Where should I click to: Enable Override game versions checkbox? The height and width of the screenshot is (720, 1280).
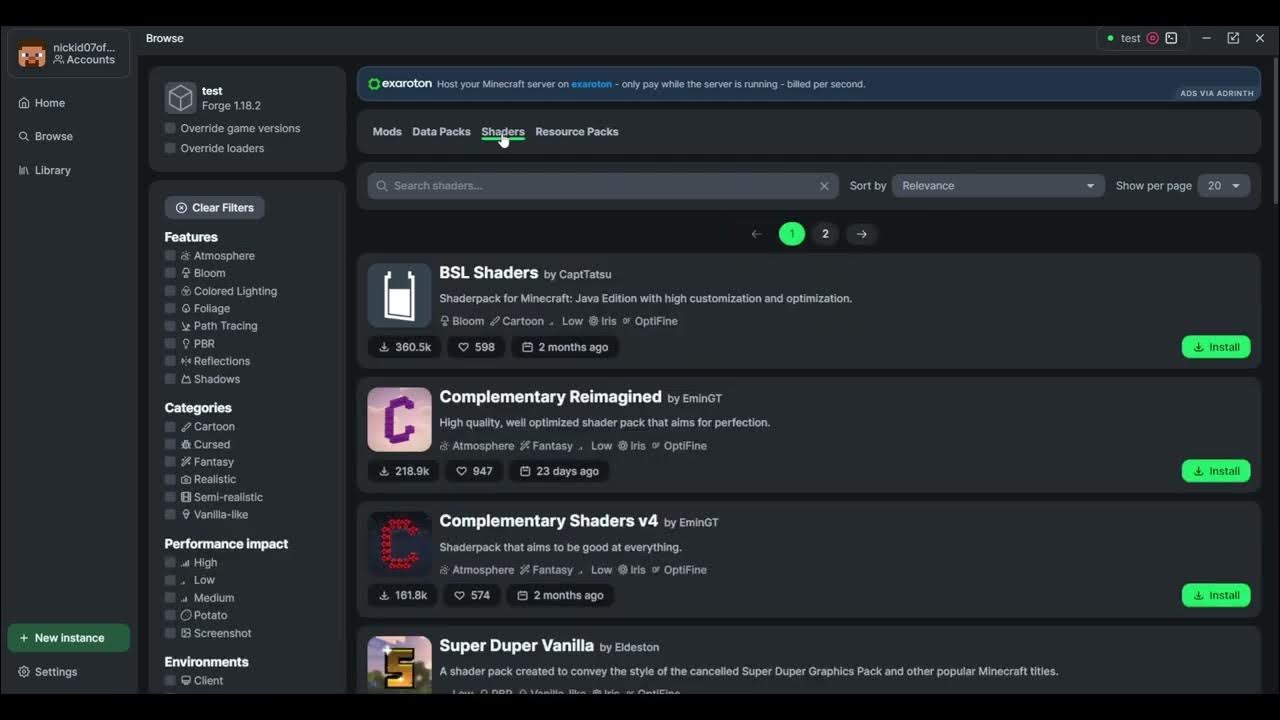point(170,128)
